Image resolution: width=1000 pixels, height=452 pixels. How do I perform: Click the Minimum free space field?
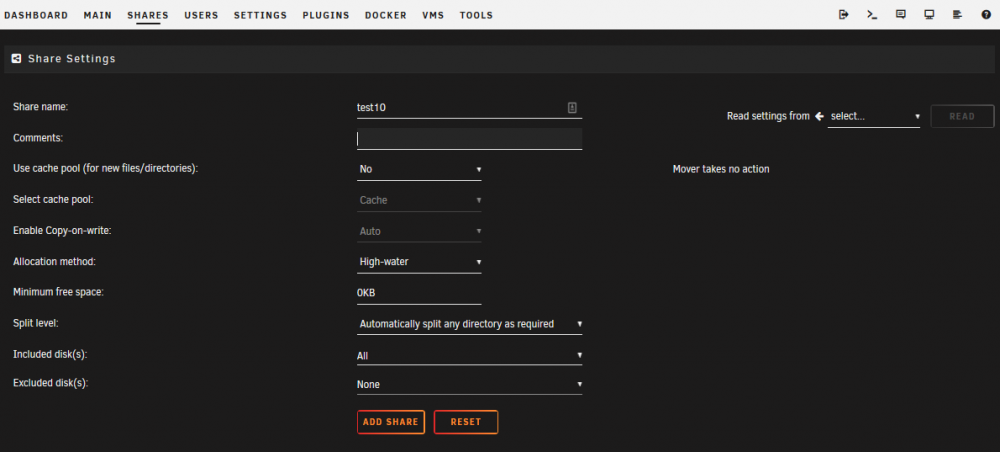tap(419, 293)
